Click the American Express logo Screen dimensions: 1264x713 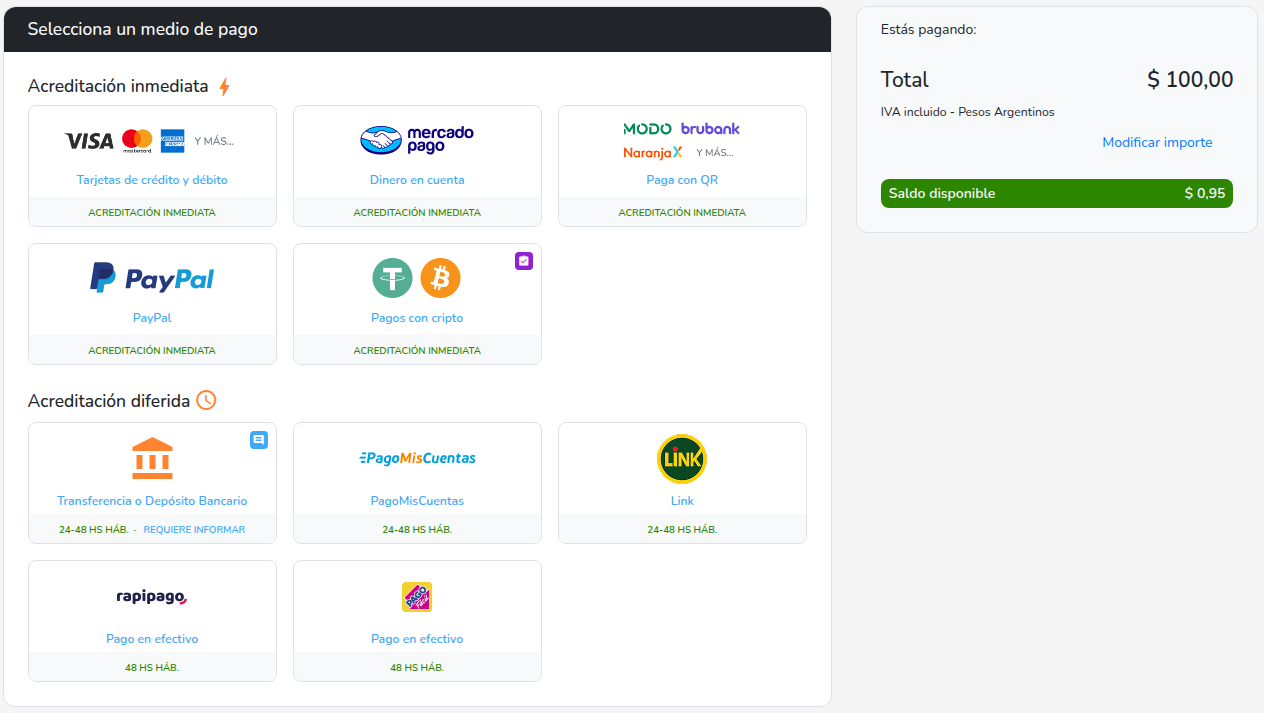click(172, 141)
